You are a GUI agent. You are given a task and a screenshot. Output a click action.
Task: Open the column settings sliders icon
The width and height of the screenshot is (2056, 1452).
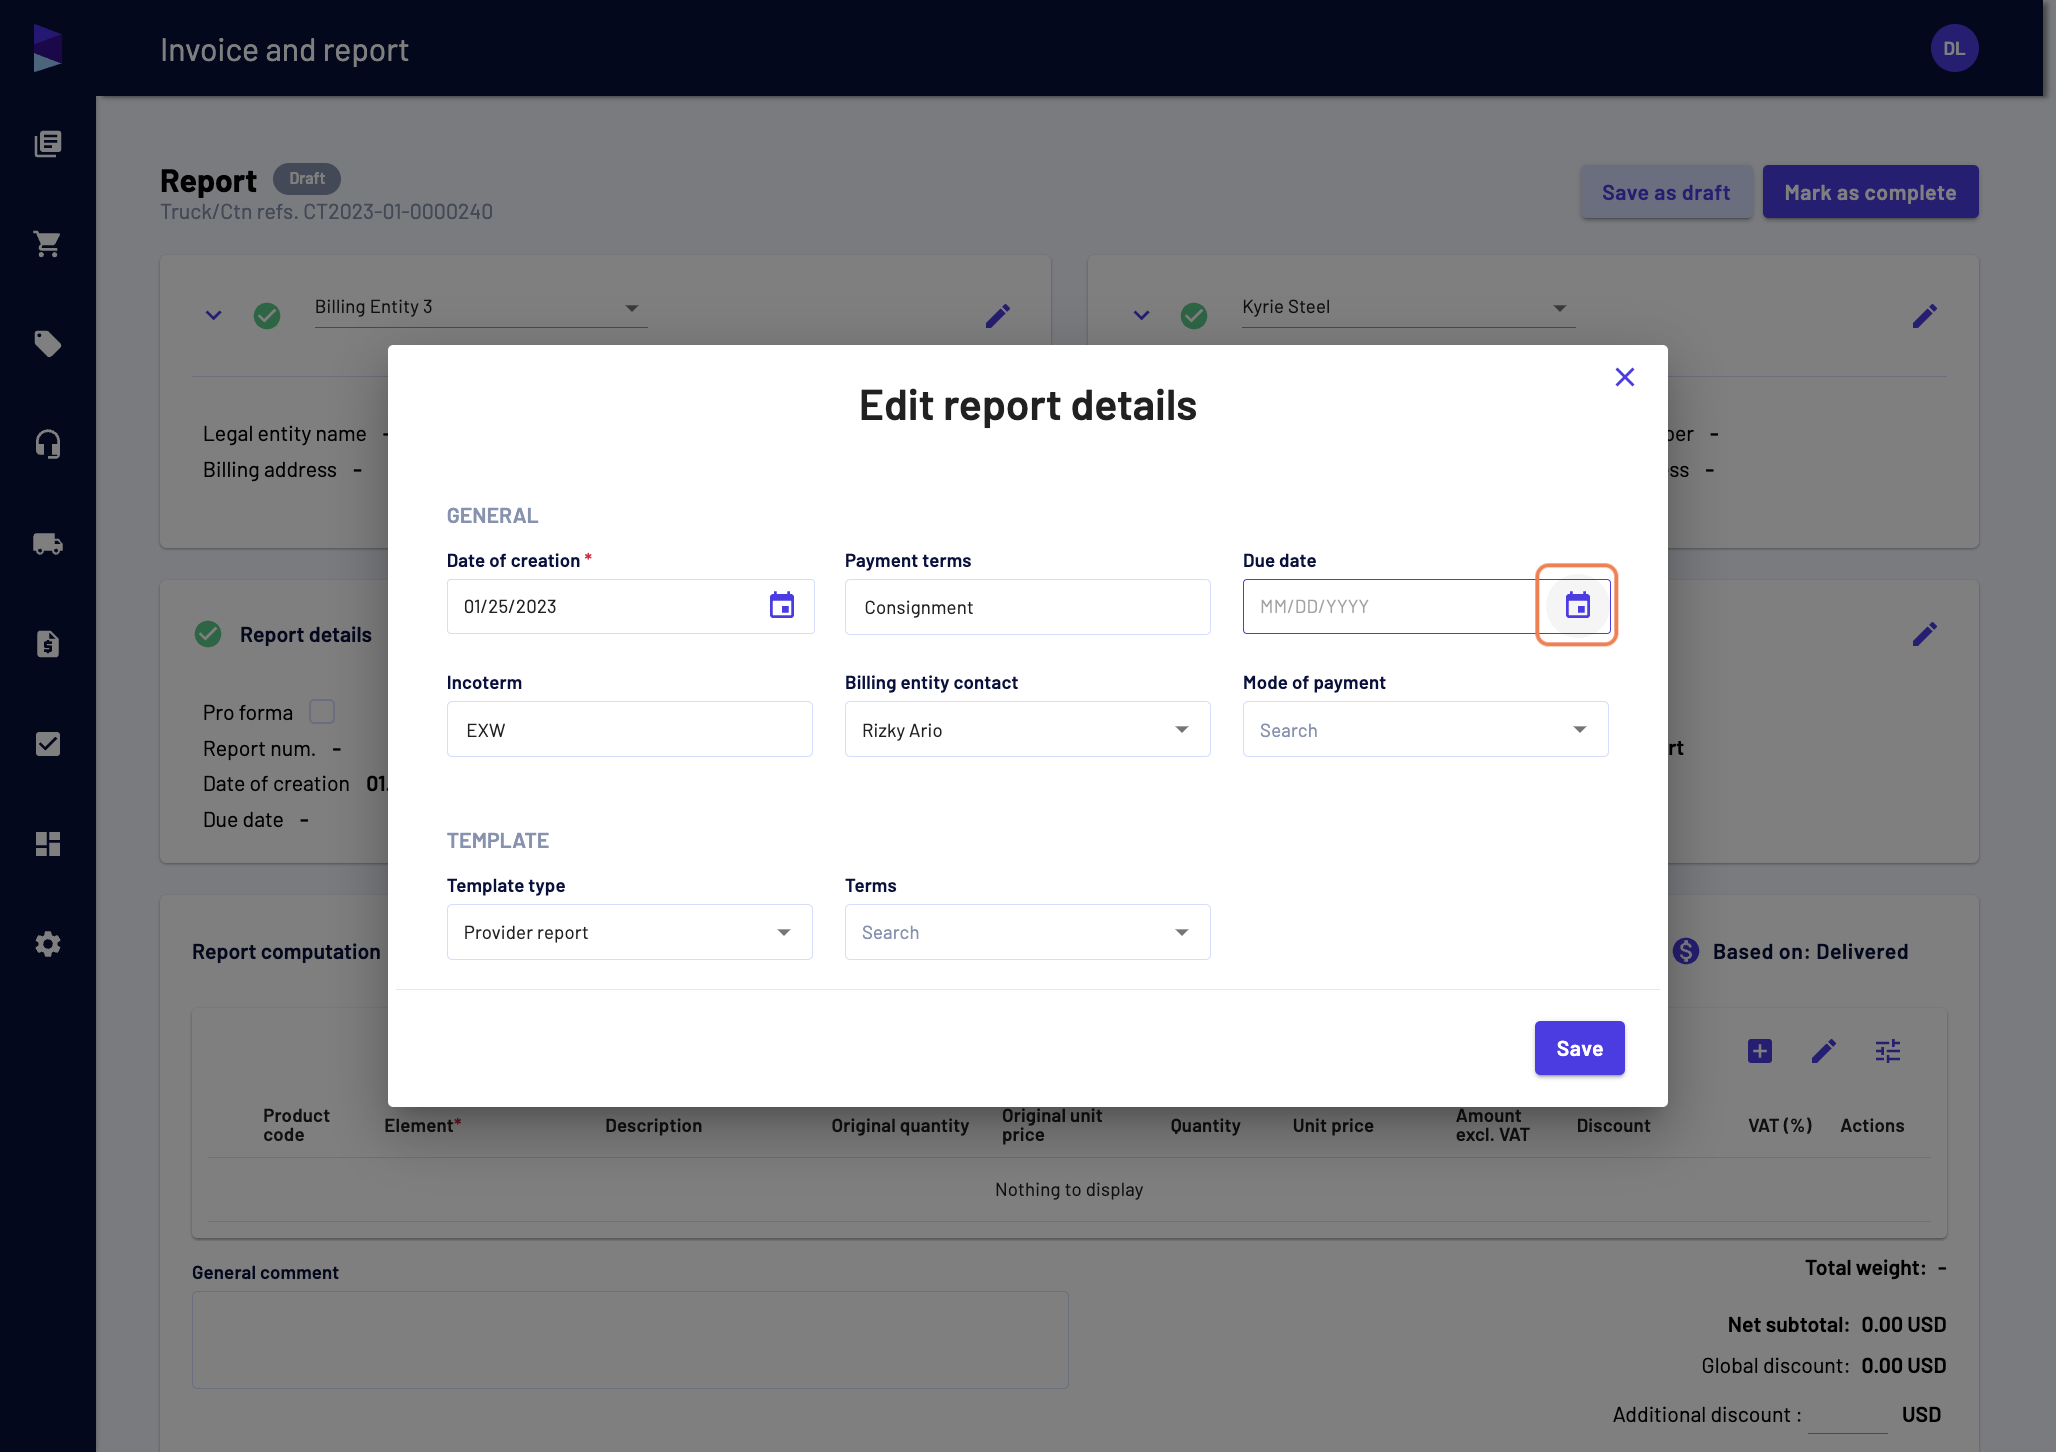[x=1888, y=1051]
